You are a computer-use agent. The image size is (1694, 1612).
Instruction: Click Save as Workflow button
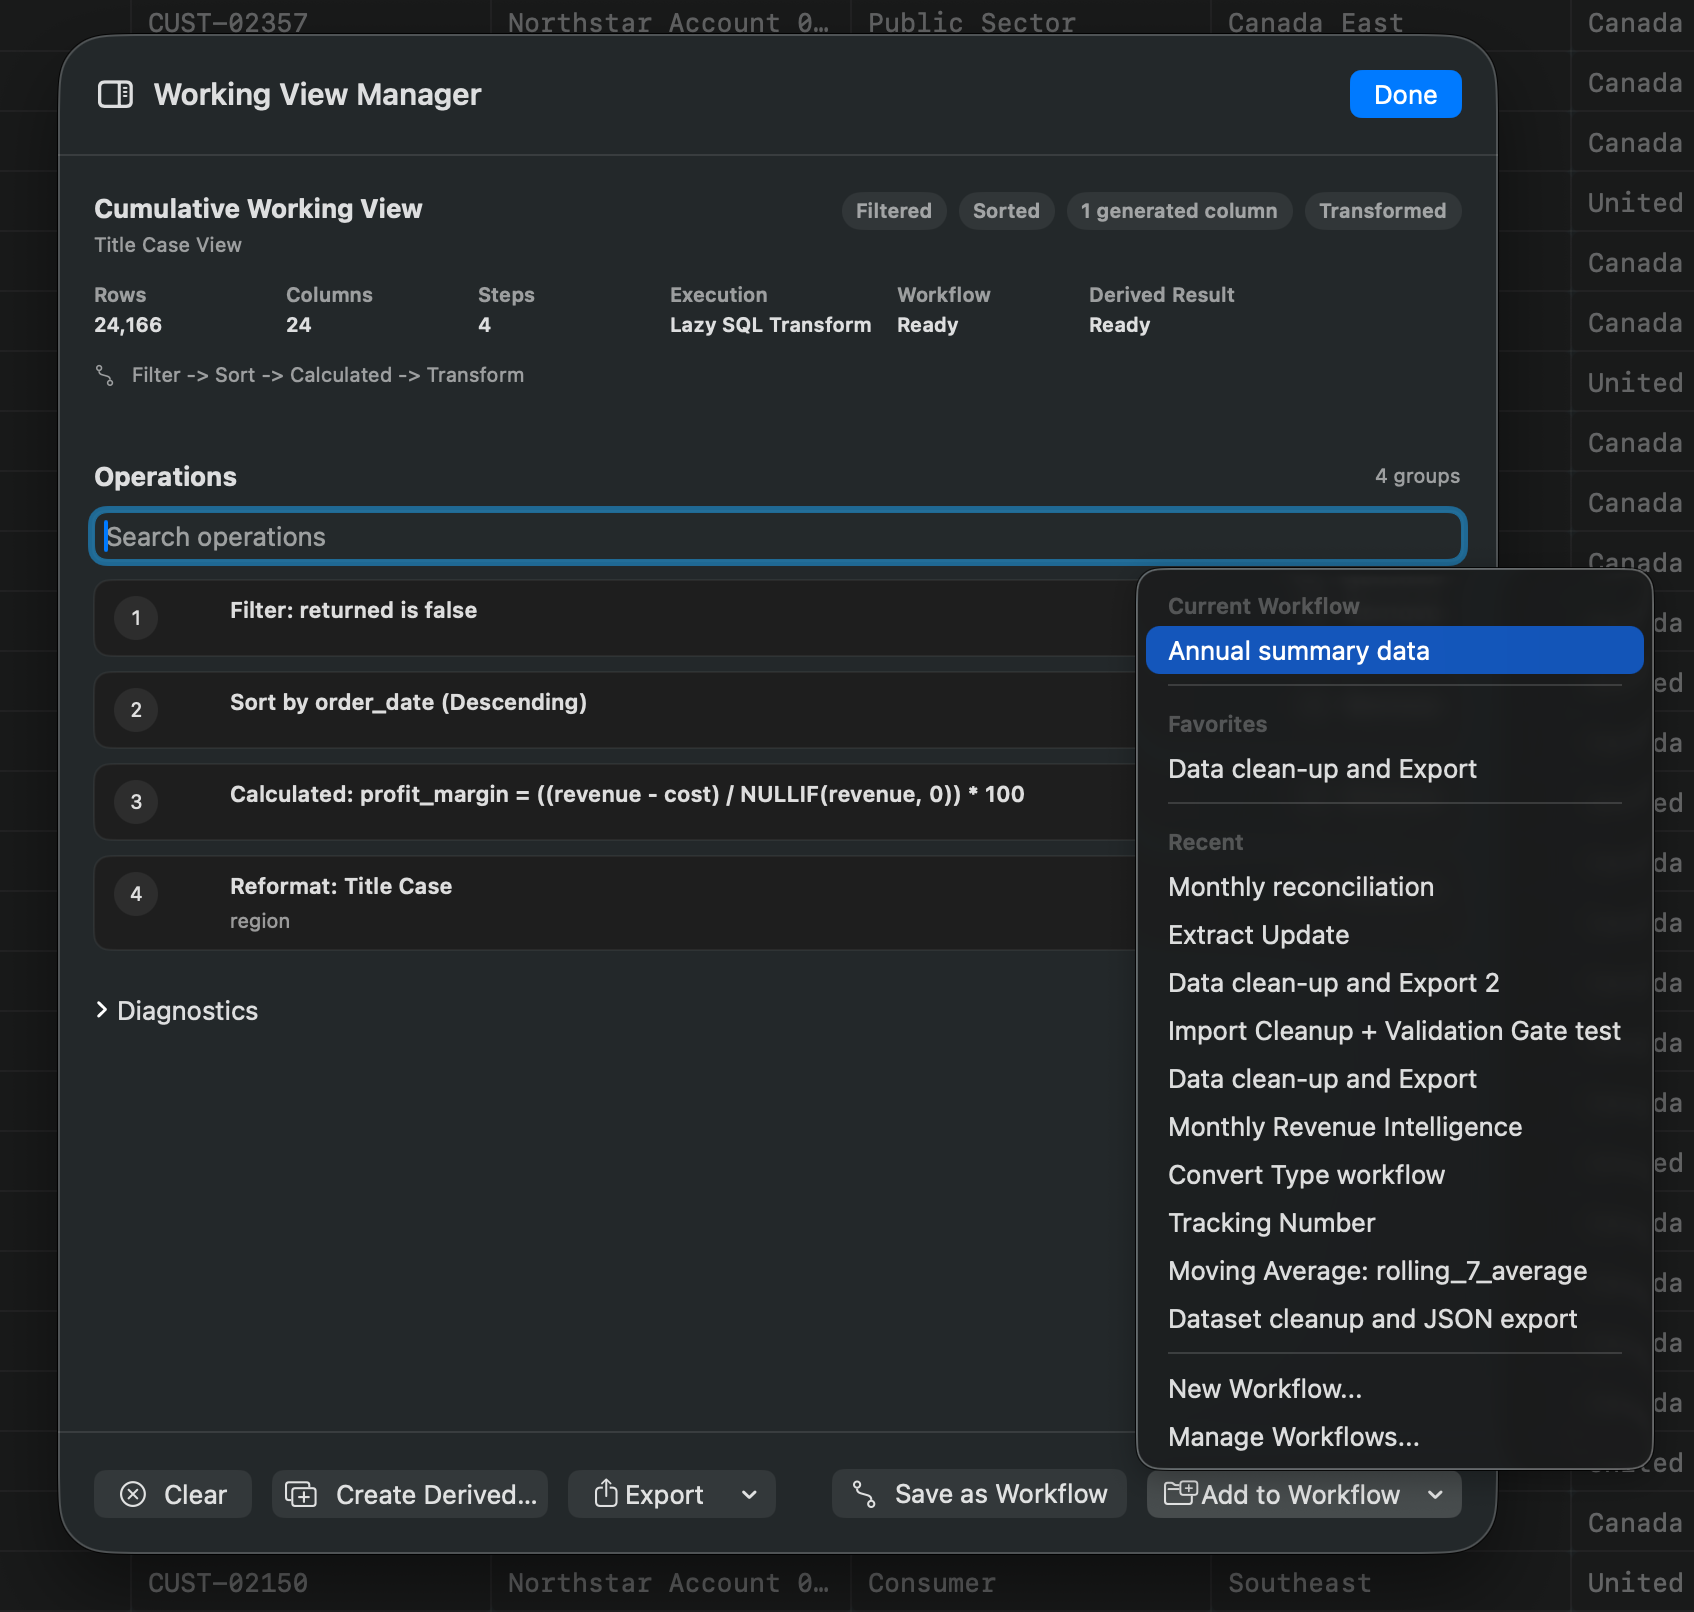[x=979, y=1494]
